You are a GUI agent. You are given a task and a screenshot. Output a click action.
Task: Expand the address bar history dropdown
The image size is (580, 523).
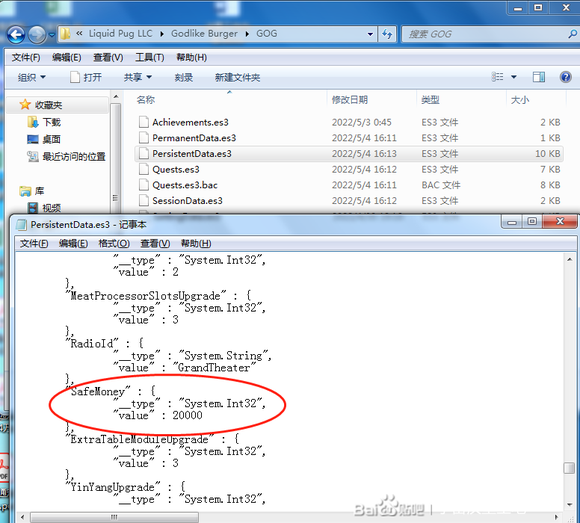370,34
